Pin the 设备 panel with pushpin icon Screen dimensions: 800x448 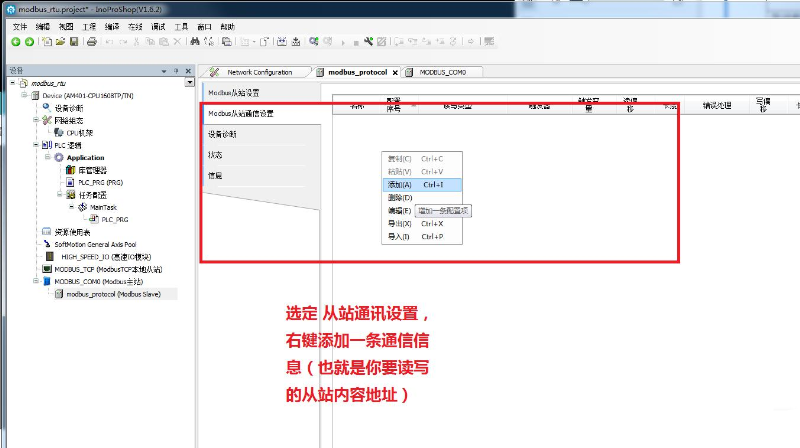coord(176,71)
